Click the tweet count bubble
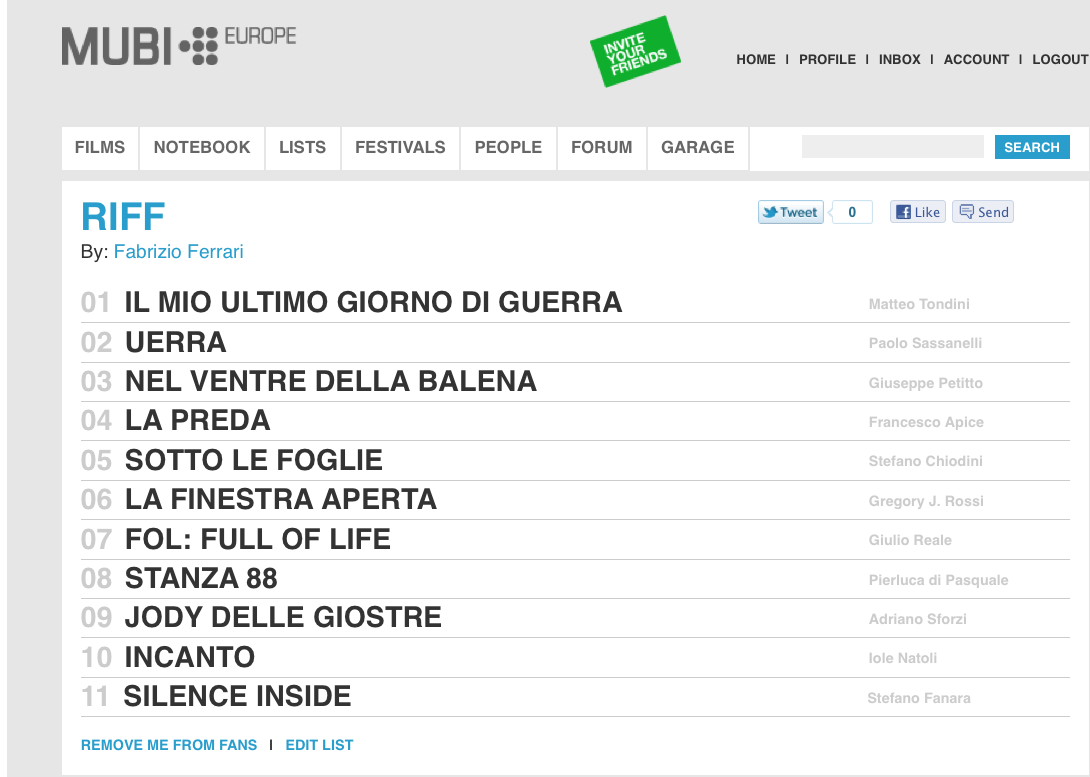This screenshot has height=777, width=1090. point(852,212)
